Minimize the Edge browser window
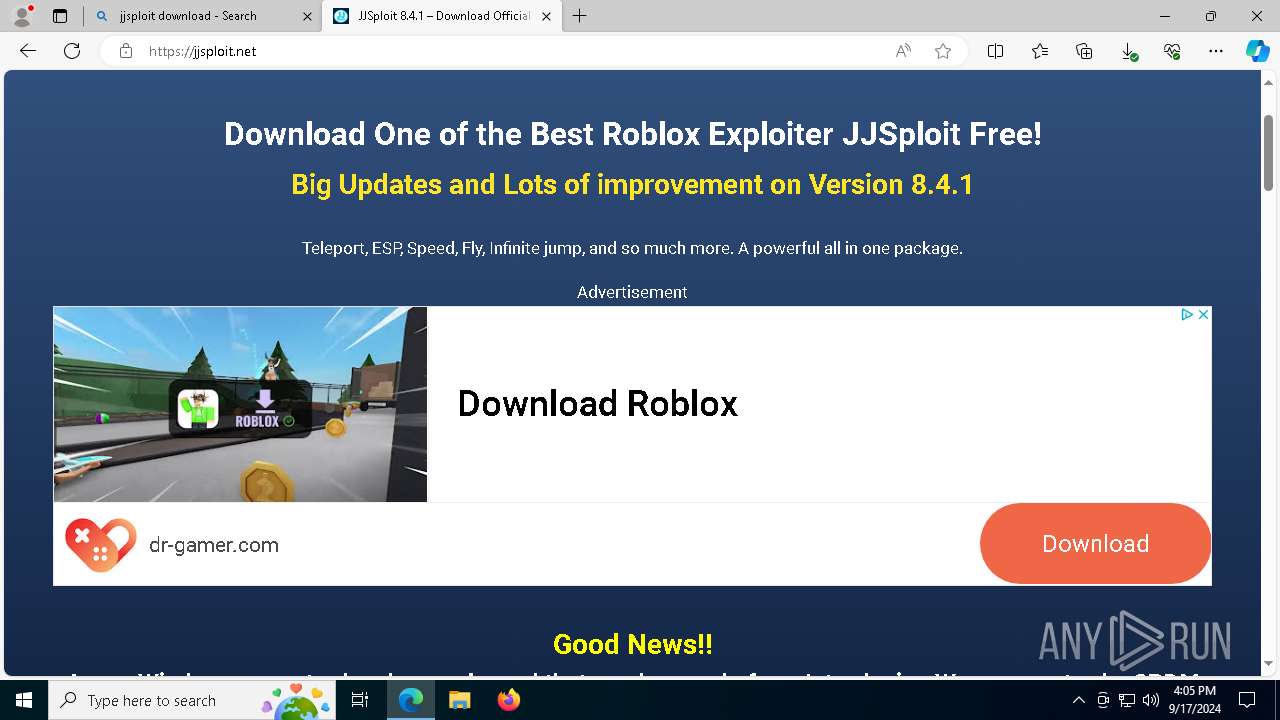Viewport: 1280px width, 720px height. pos(1165,16)
